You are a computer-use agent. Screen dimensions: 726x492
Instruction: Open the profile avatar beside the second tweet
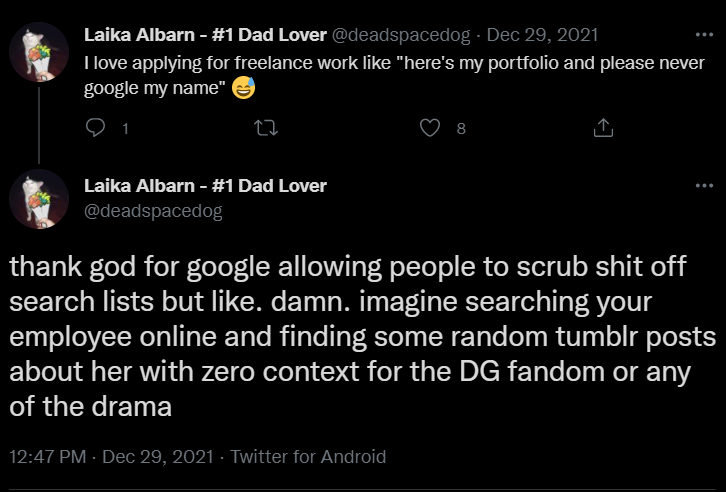tap(38, 199)
